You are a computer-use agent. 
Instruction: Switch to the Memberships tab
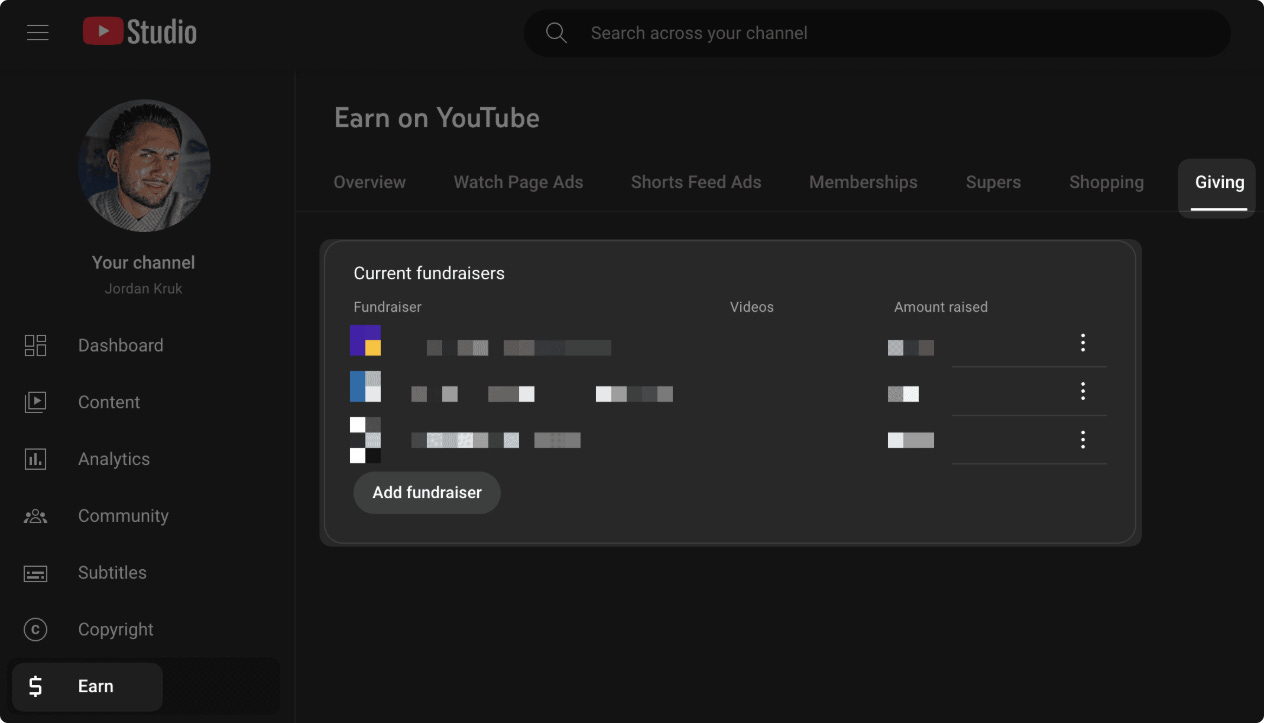tap(863, 182)
